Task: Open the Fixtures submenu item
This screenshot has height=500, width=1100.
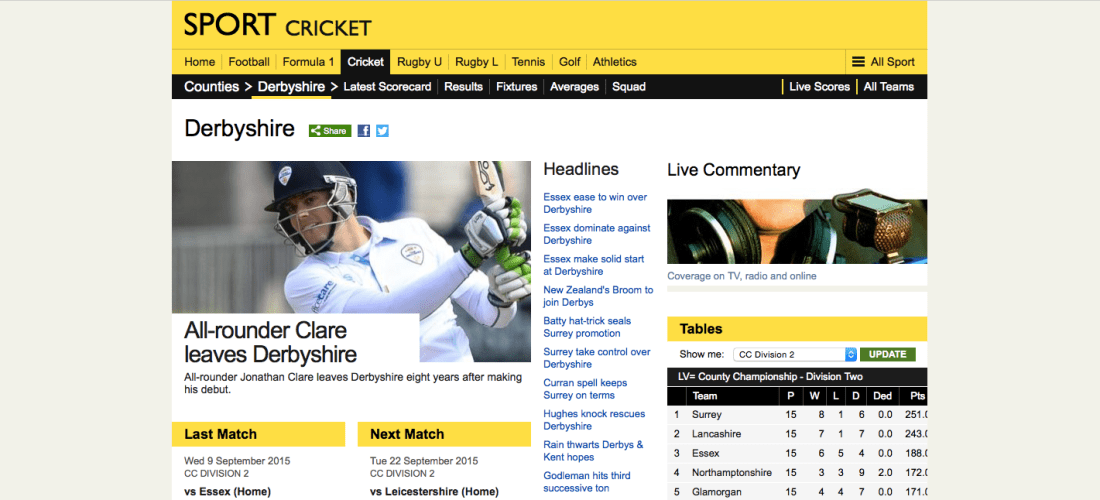Action: [516, 87]
